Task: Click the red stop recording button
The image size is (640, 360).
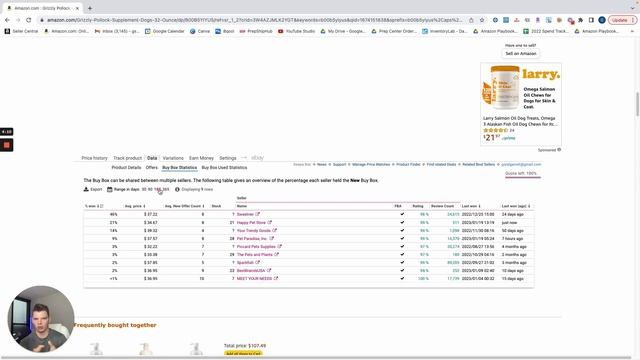Action: click(7, 145)
